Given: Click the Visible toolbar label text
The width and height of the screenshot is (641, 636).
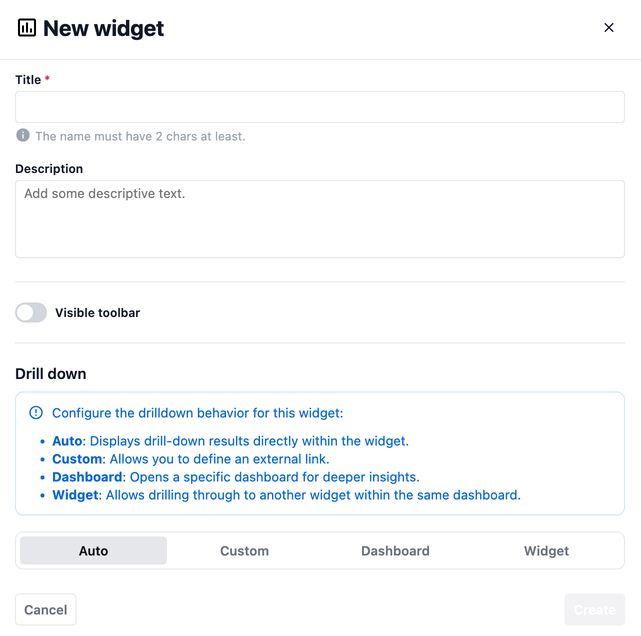Looking at the screenshot, I should tap(97, 313).
